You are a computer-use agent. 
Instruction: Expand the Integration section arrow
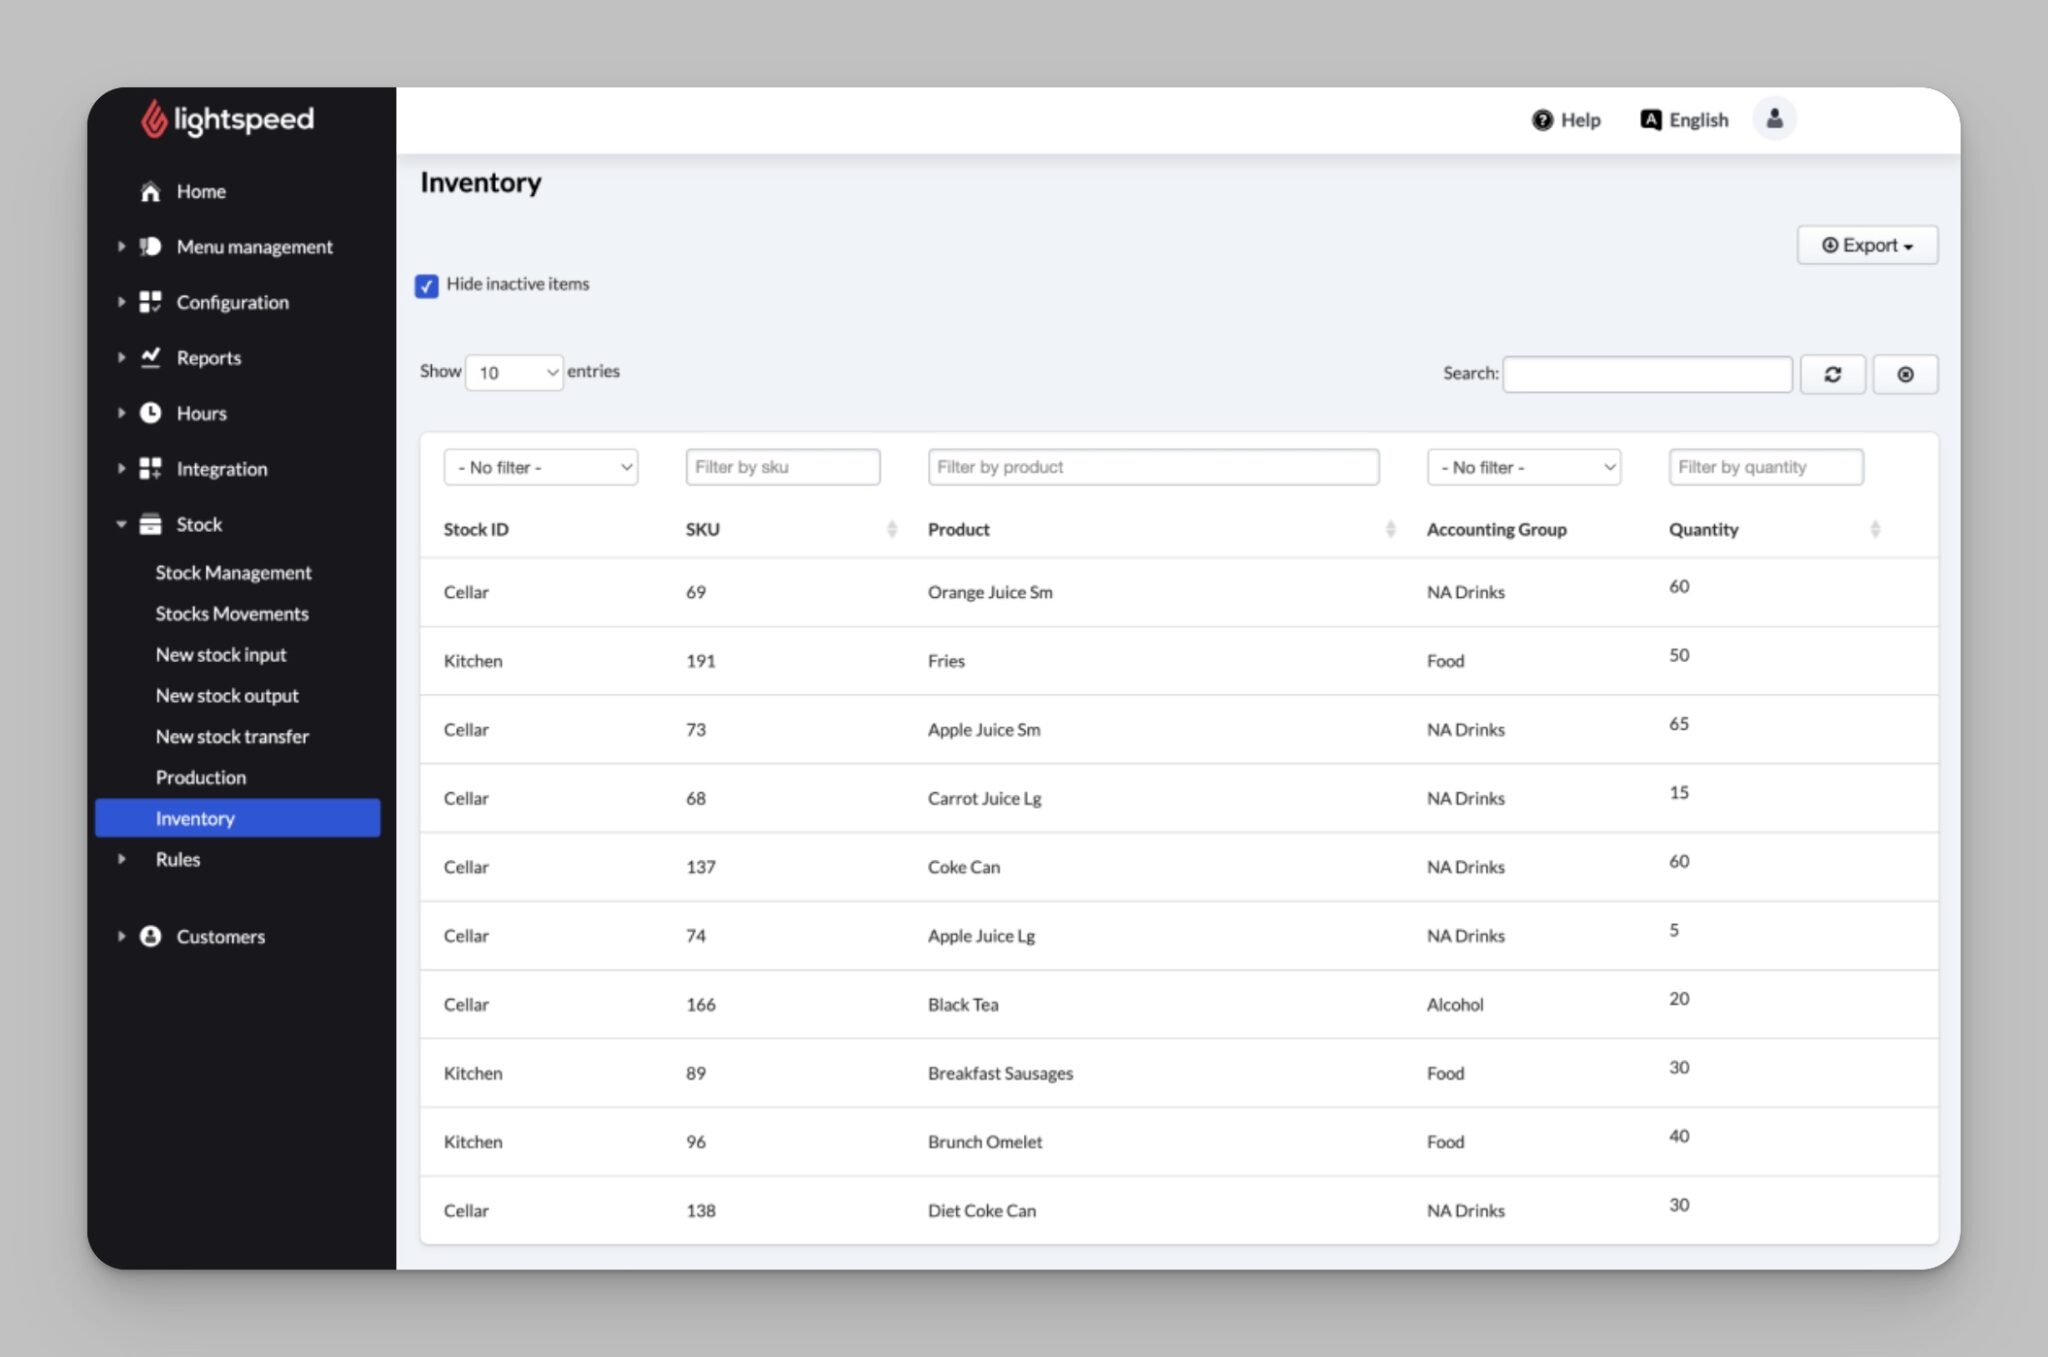coord(121,468)
